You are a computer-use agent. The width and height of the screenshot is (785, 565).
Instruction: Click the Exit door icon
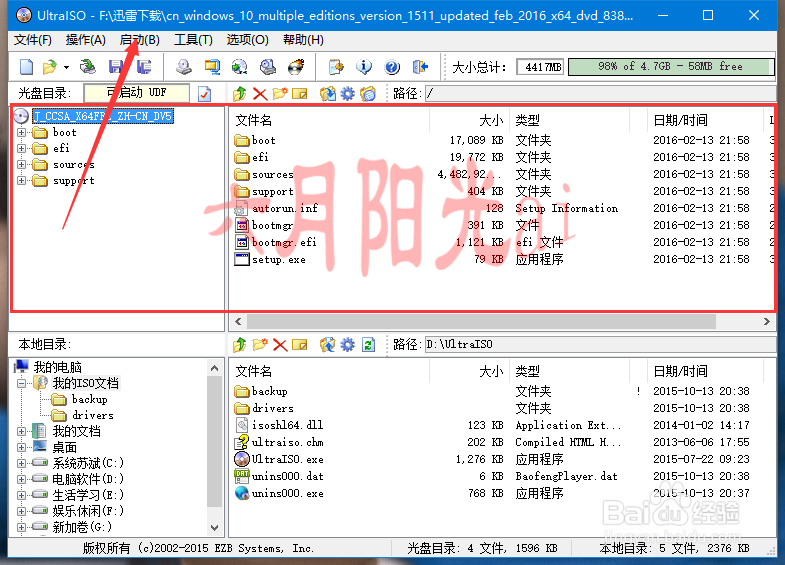(420, 67)
